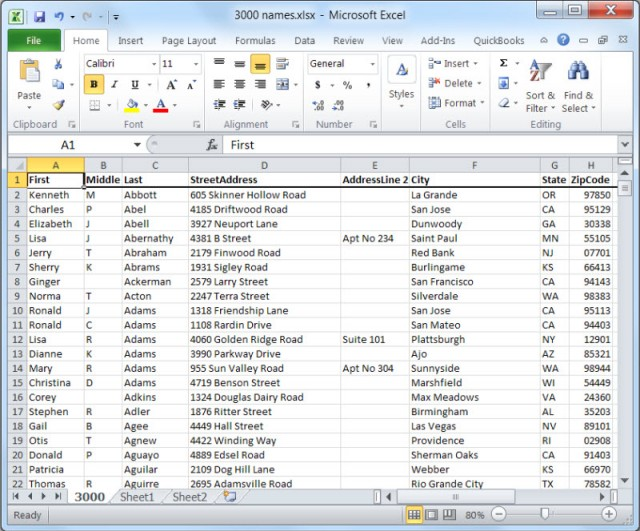
Task: Switch to the Data tab
Action: [x=304, y=40]
